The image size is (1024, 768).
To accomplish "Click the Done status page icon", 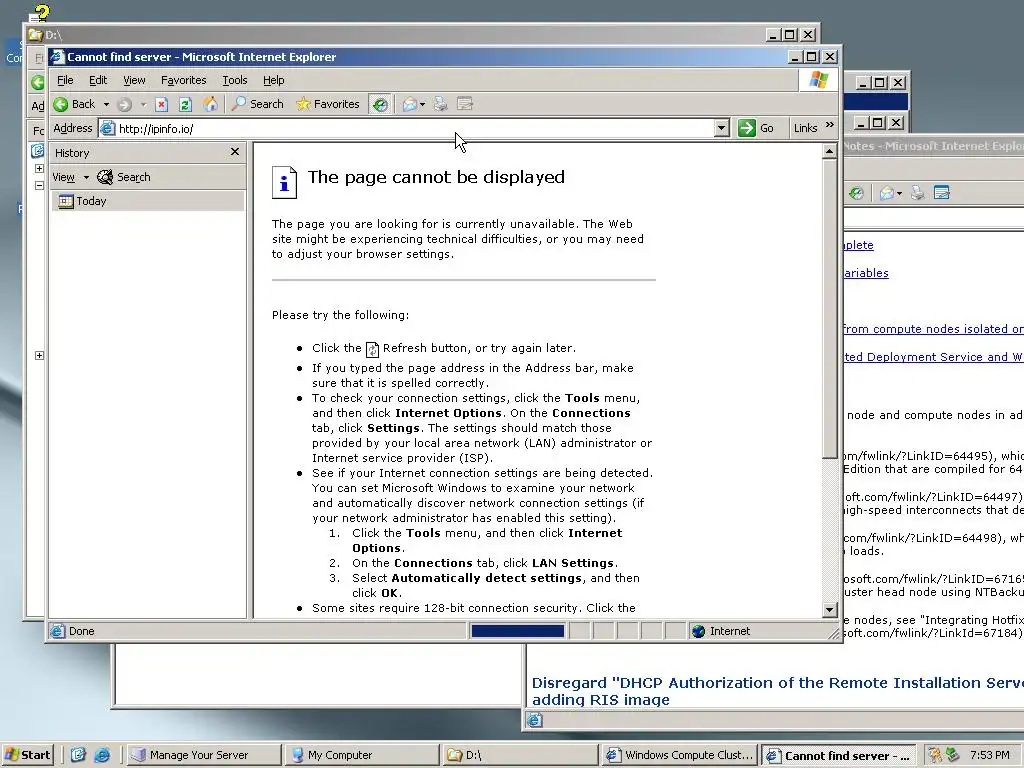I will 57,631.
